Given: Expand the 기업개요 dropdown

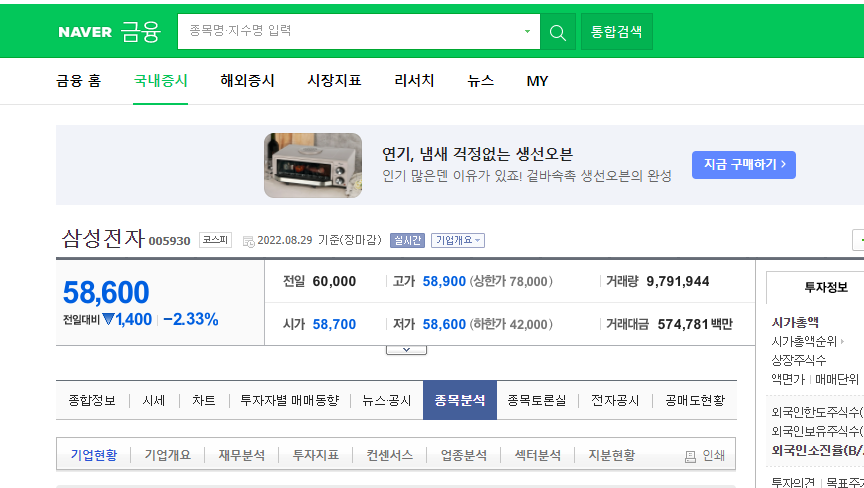Looking at the screenshot, I should click(x=458, y=241).
